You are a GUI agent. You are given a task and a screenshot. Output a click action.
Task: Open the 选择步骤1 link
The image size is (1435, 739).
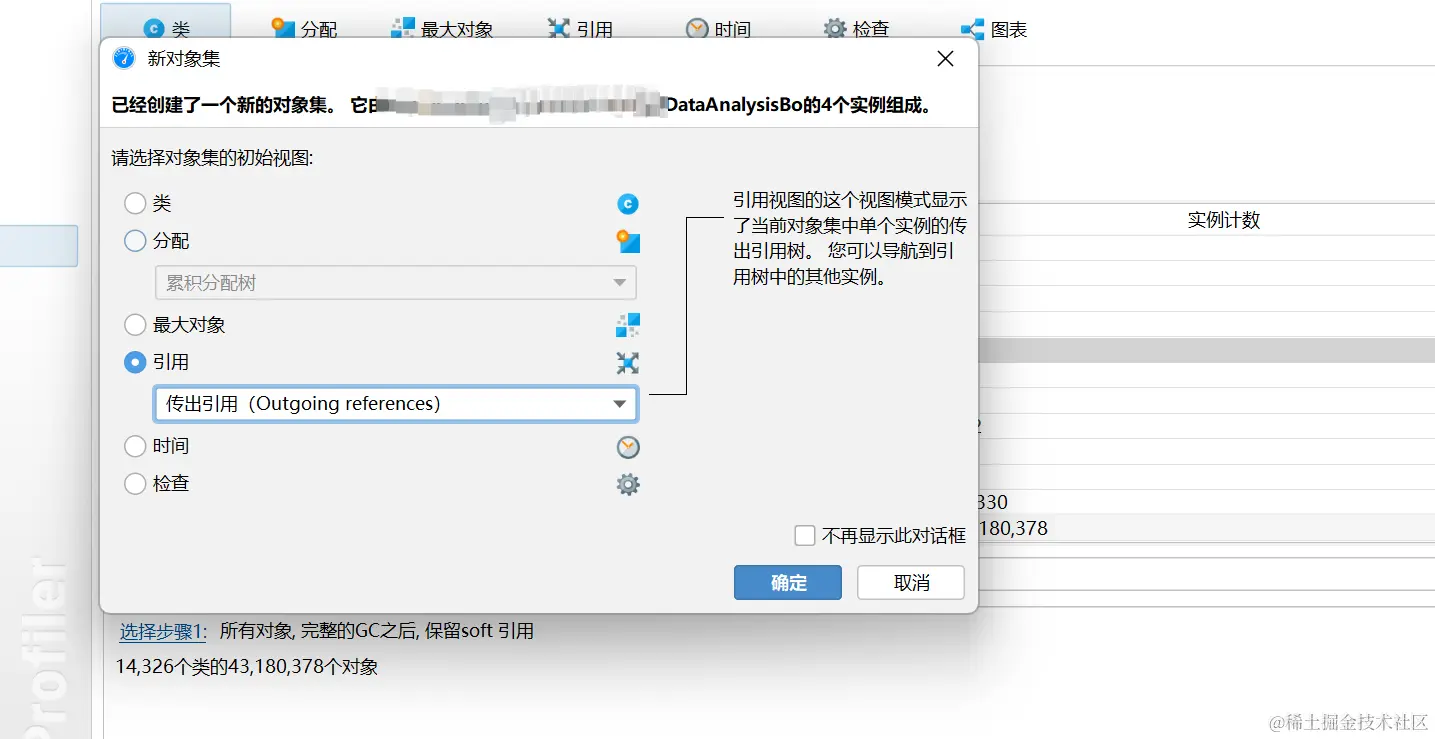click(x=162, y=632)
